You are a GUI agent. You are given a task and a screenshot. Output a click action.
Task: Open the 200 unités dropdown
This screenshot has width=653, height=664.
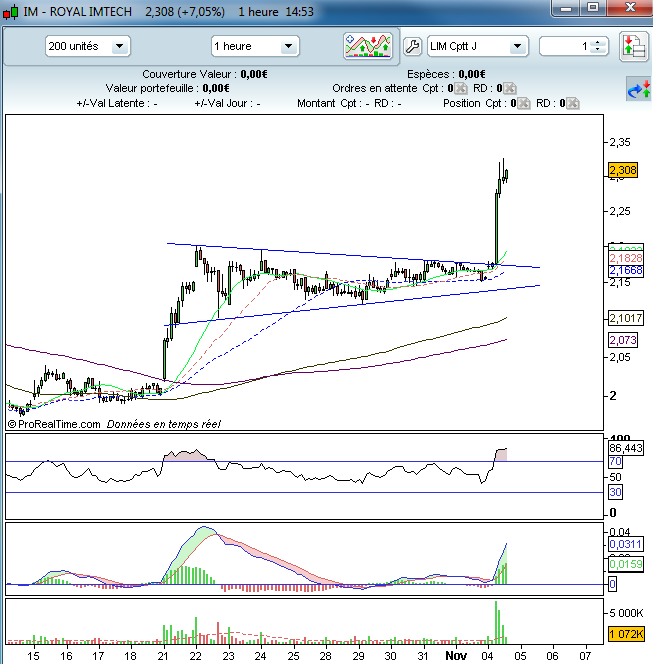(x=88, y=46)
